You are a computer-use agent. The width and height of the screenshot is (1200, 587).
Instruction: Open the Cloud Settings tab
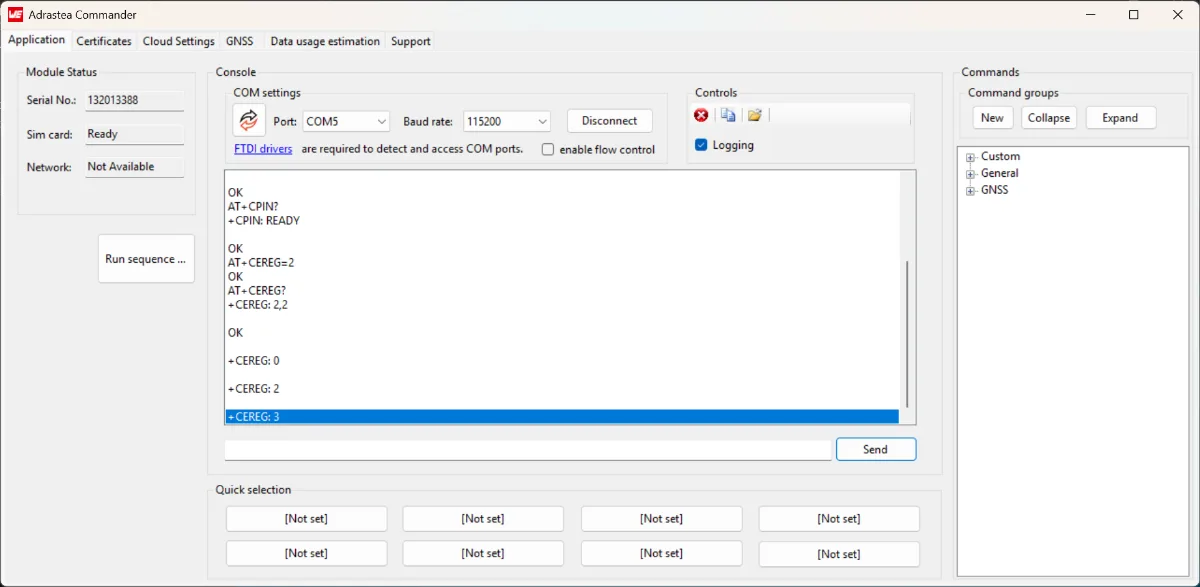point(178,41)
